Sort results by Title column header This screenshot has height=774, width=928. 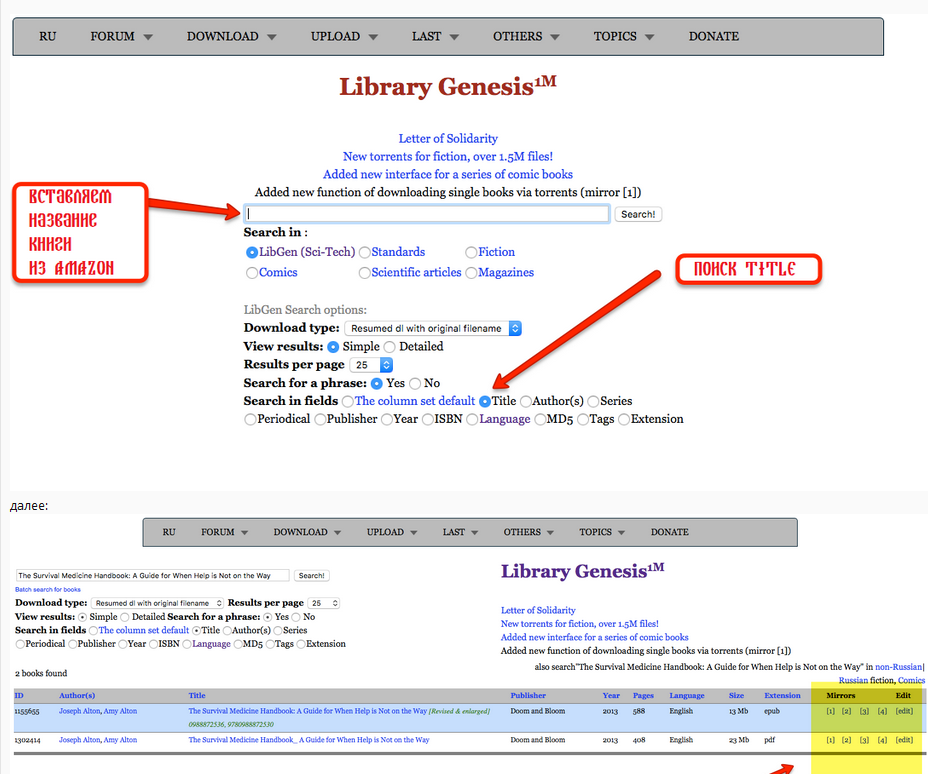coord(197,695)
